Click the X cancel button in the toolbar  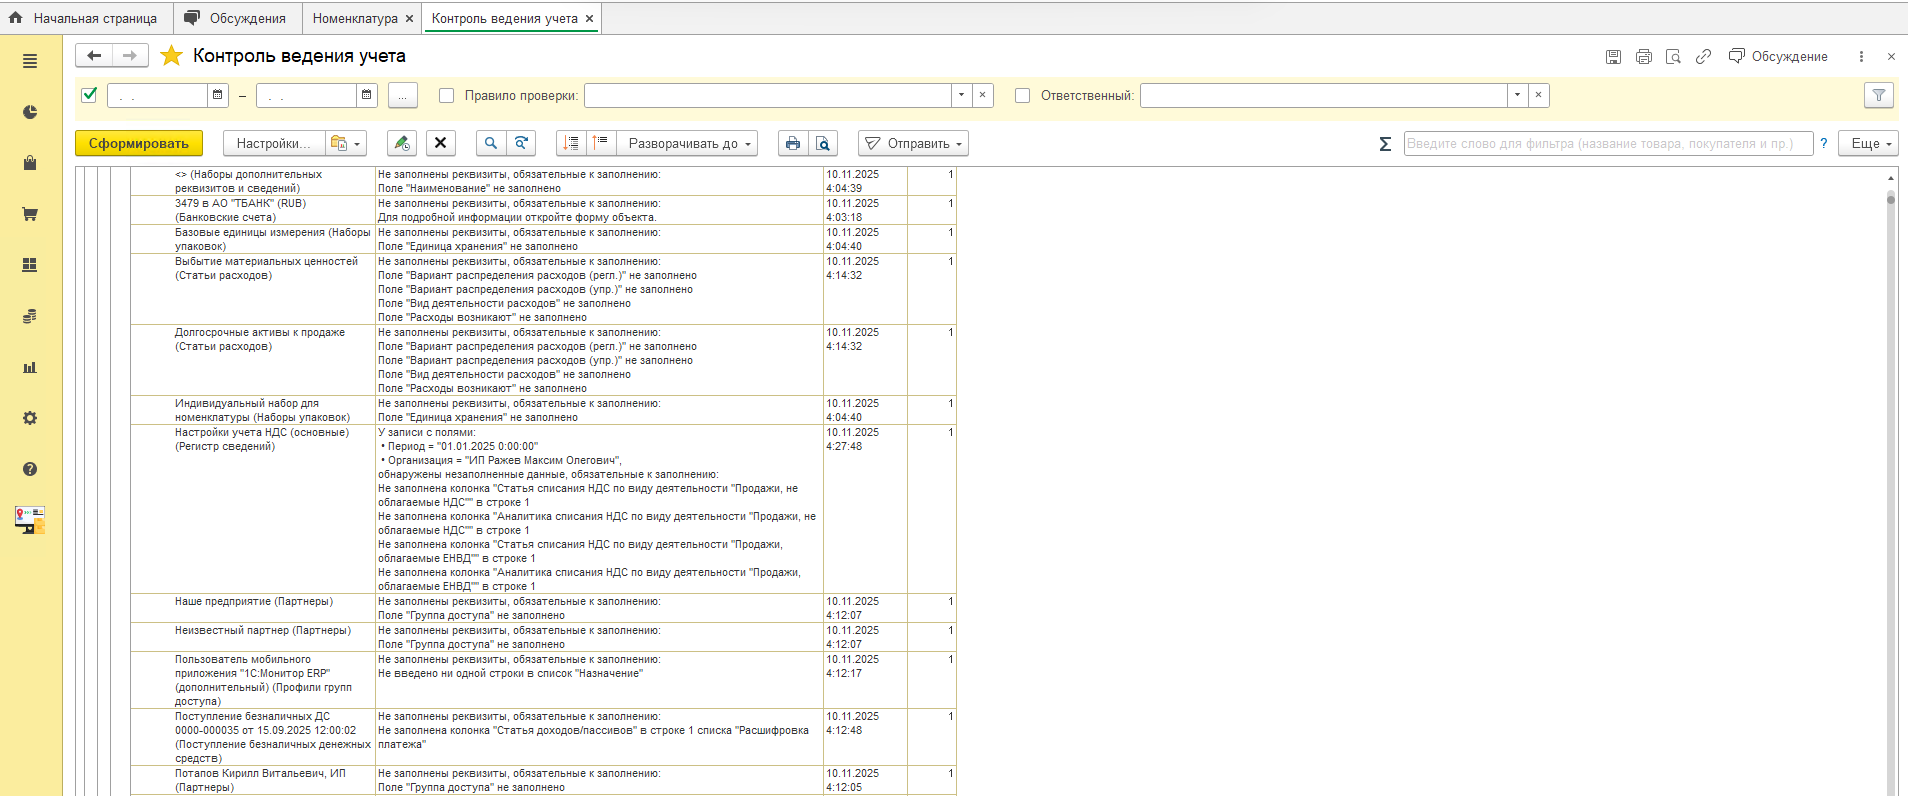pyautogui.click(x=440, y=143)
